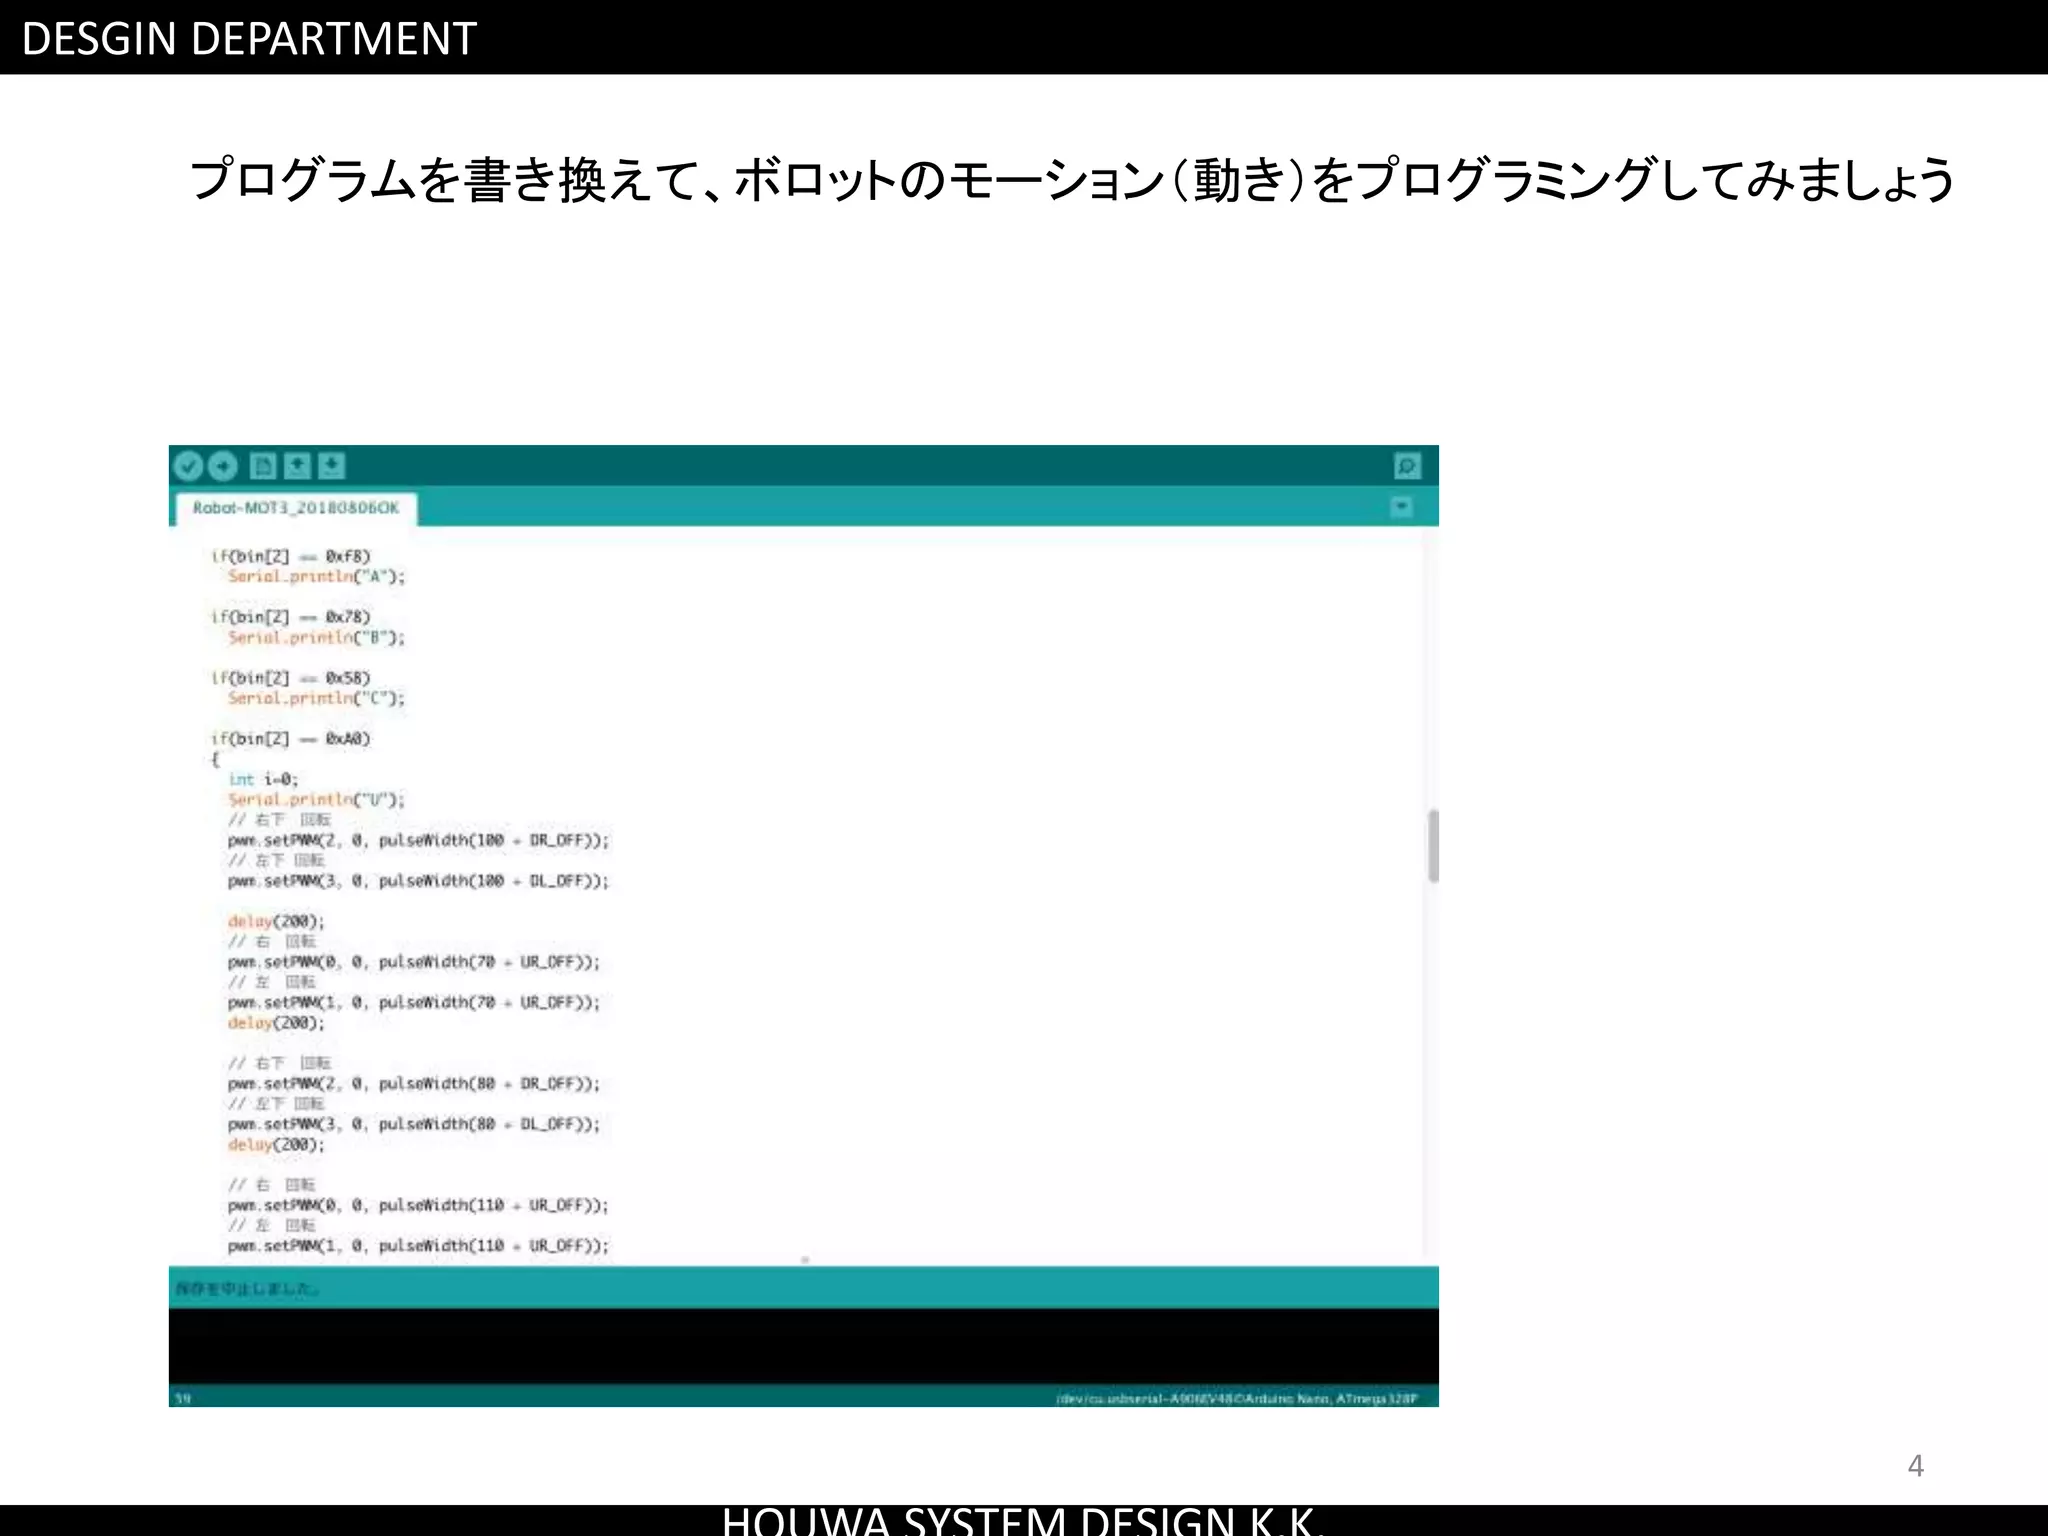Open the Serial Monitor icon
Viewport: 2048px width, 1536px height.
click(1407, 466)
